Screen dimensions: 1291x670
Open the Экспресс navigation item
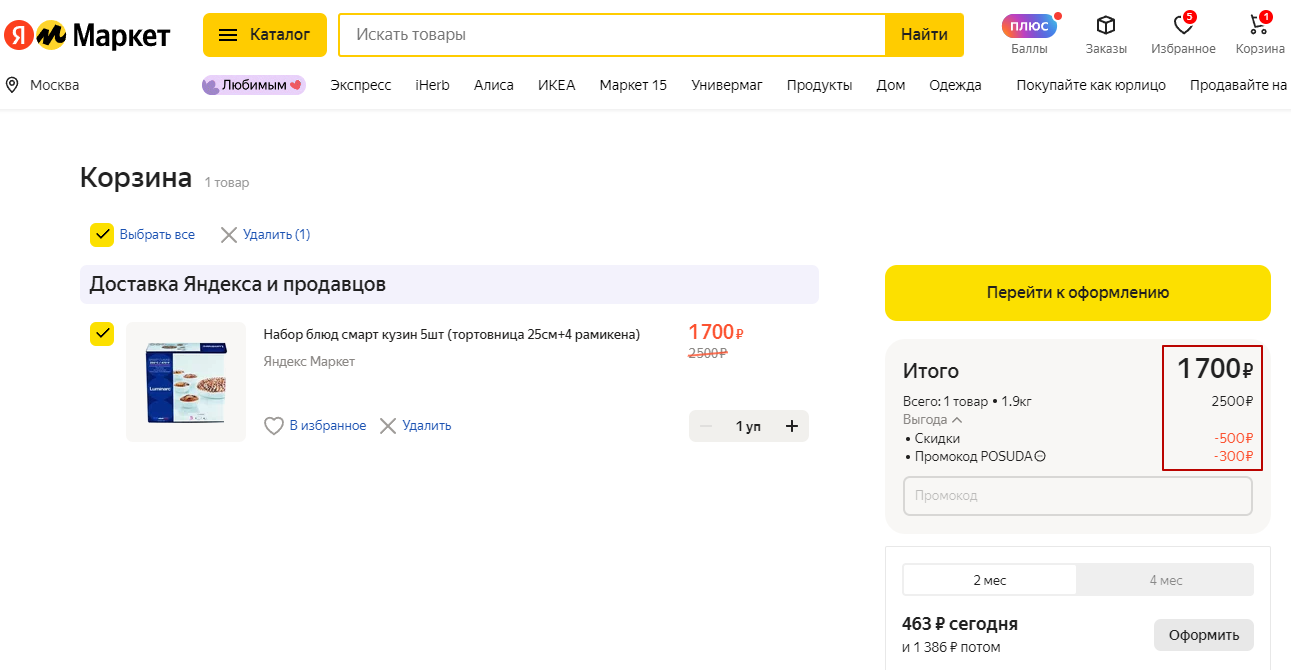pos(361,85)
